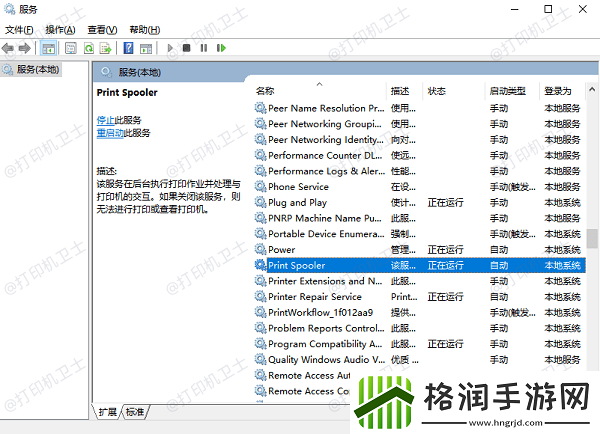Select the Peer Networking Identity service name
This screenshot has width=600, height=434.
(x=326, y=140)
